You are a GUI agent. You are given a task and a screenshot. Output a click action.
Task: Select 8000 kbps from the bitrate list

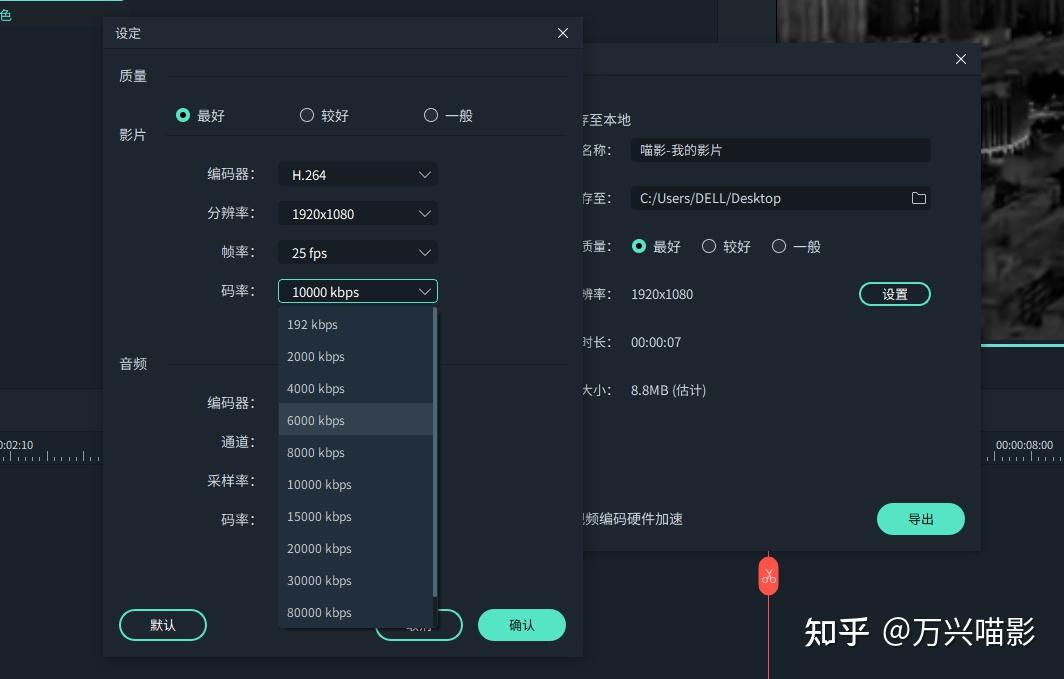[x=356, y=452]
